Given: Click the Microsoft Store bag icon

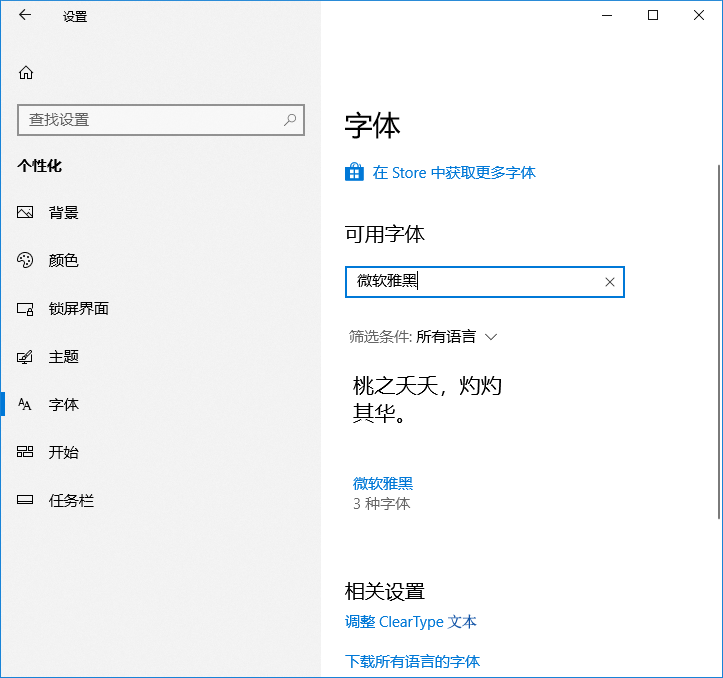Looking at the screenshot, I should (x=354, y=172).
